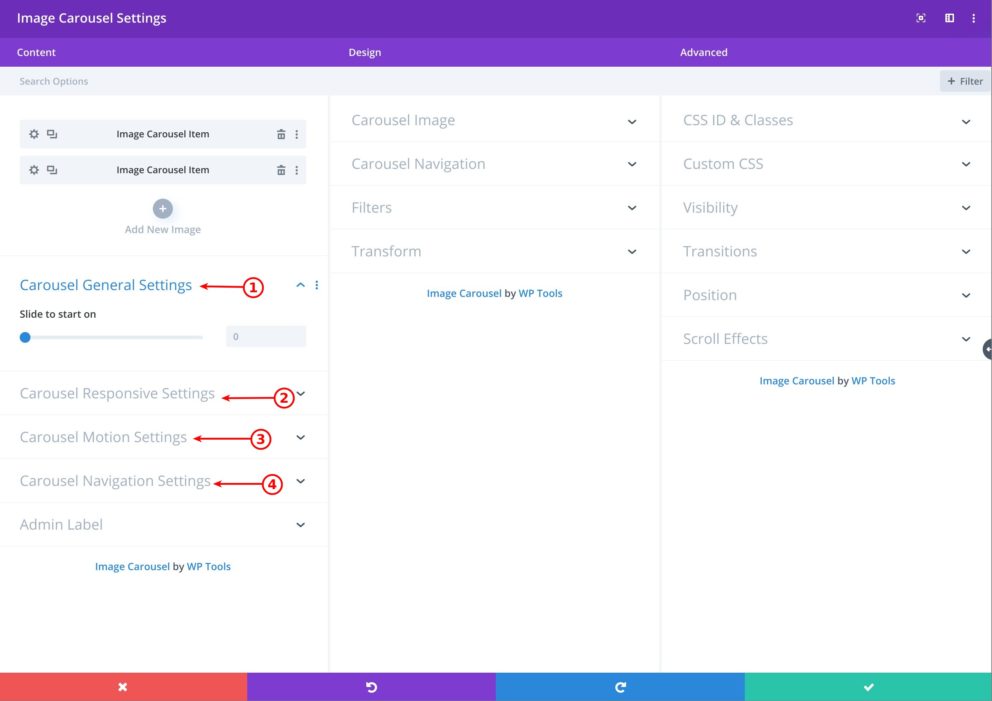Delete the first Image Carousel Item

point(281,133)
